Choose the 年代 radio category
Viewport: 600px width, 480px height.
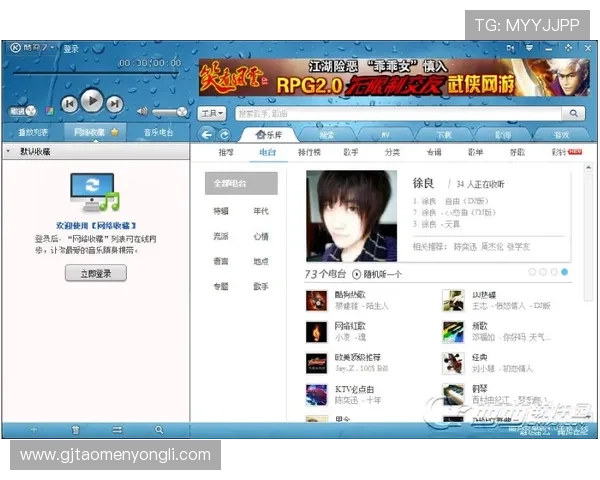(x=261, y=211)
